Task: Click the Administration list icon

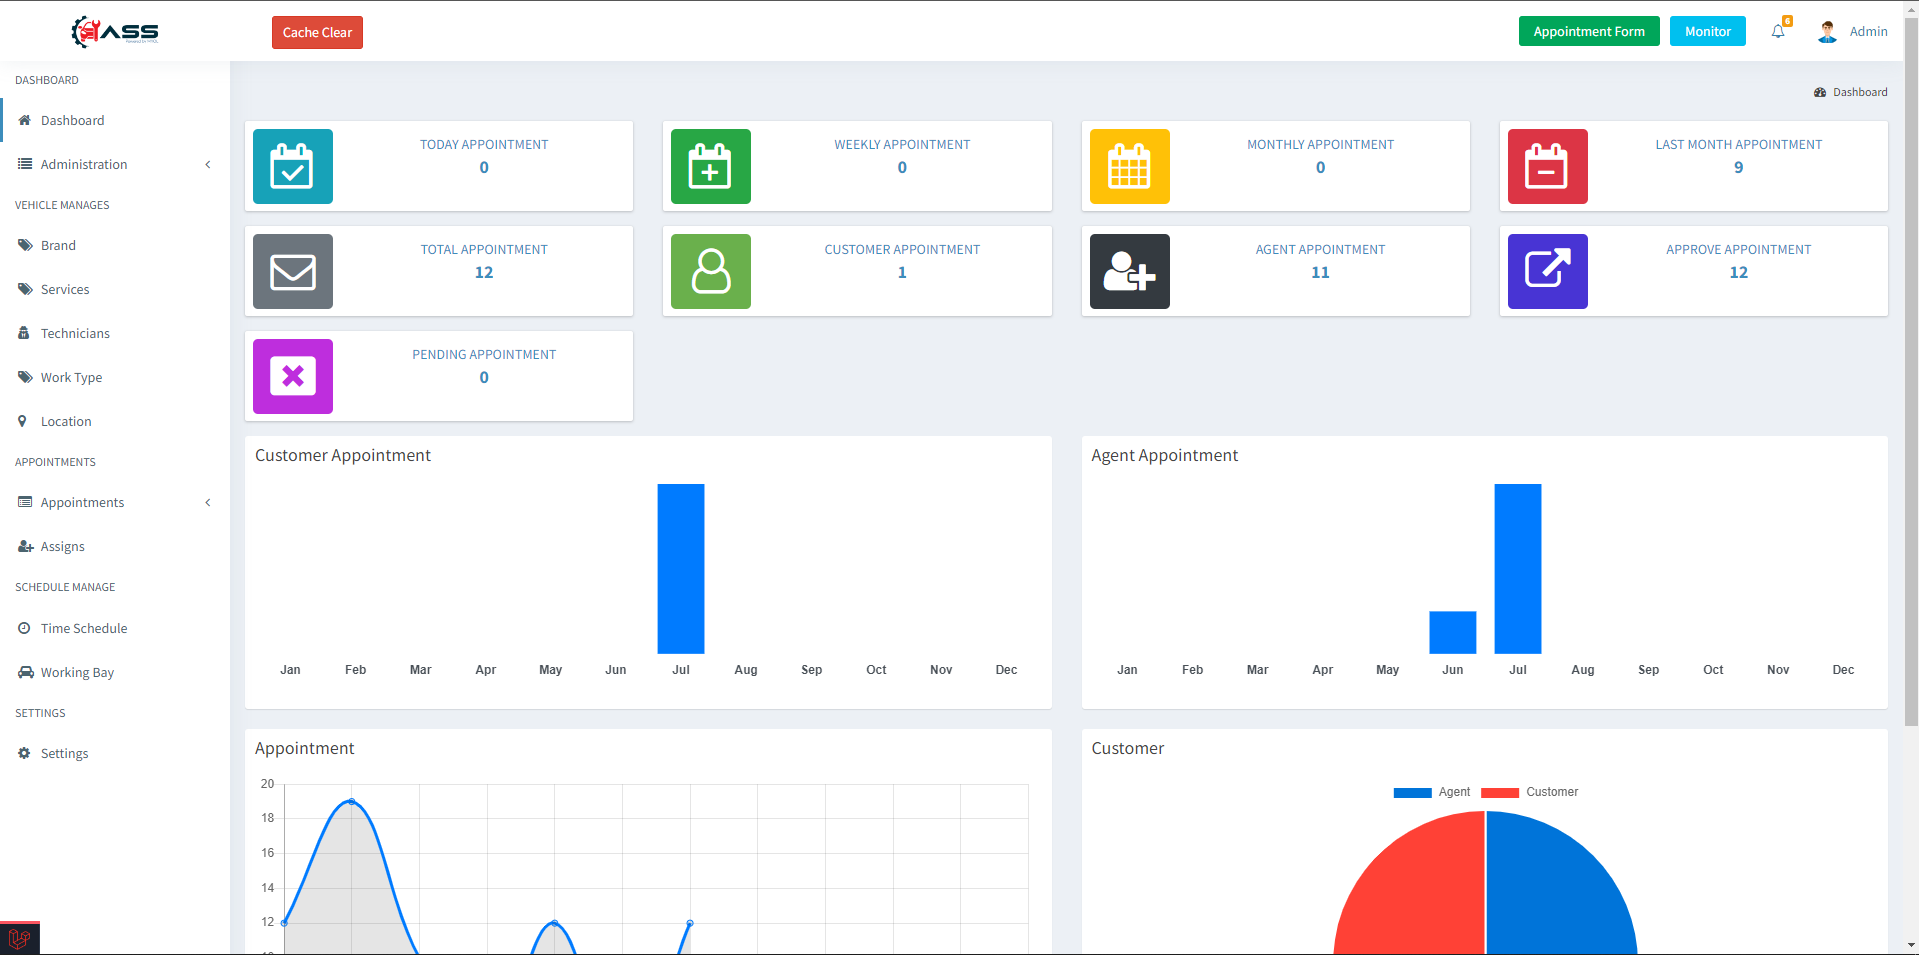Action: click(25, 164)
